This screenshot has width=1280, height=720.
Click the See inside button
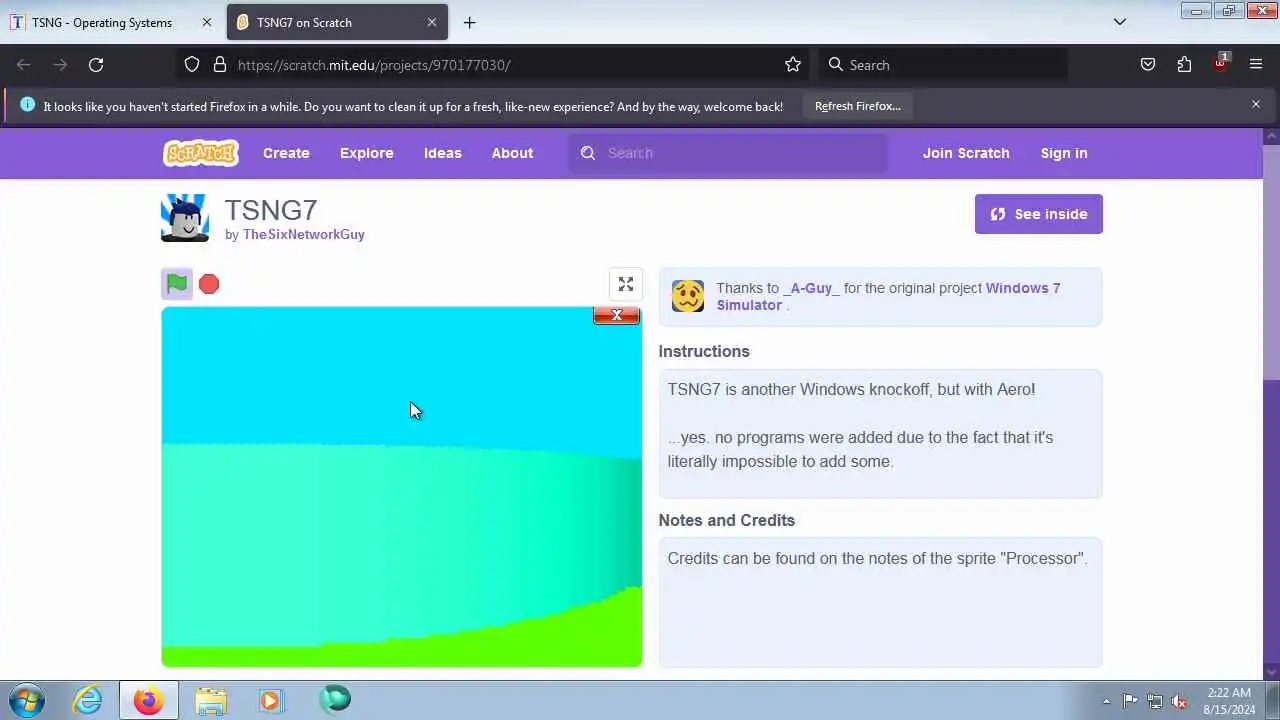coord(1039,214)
